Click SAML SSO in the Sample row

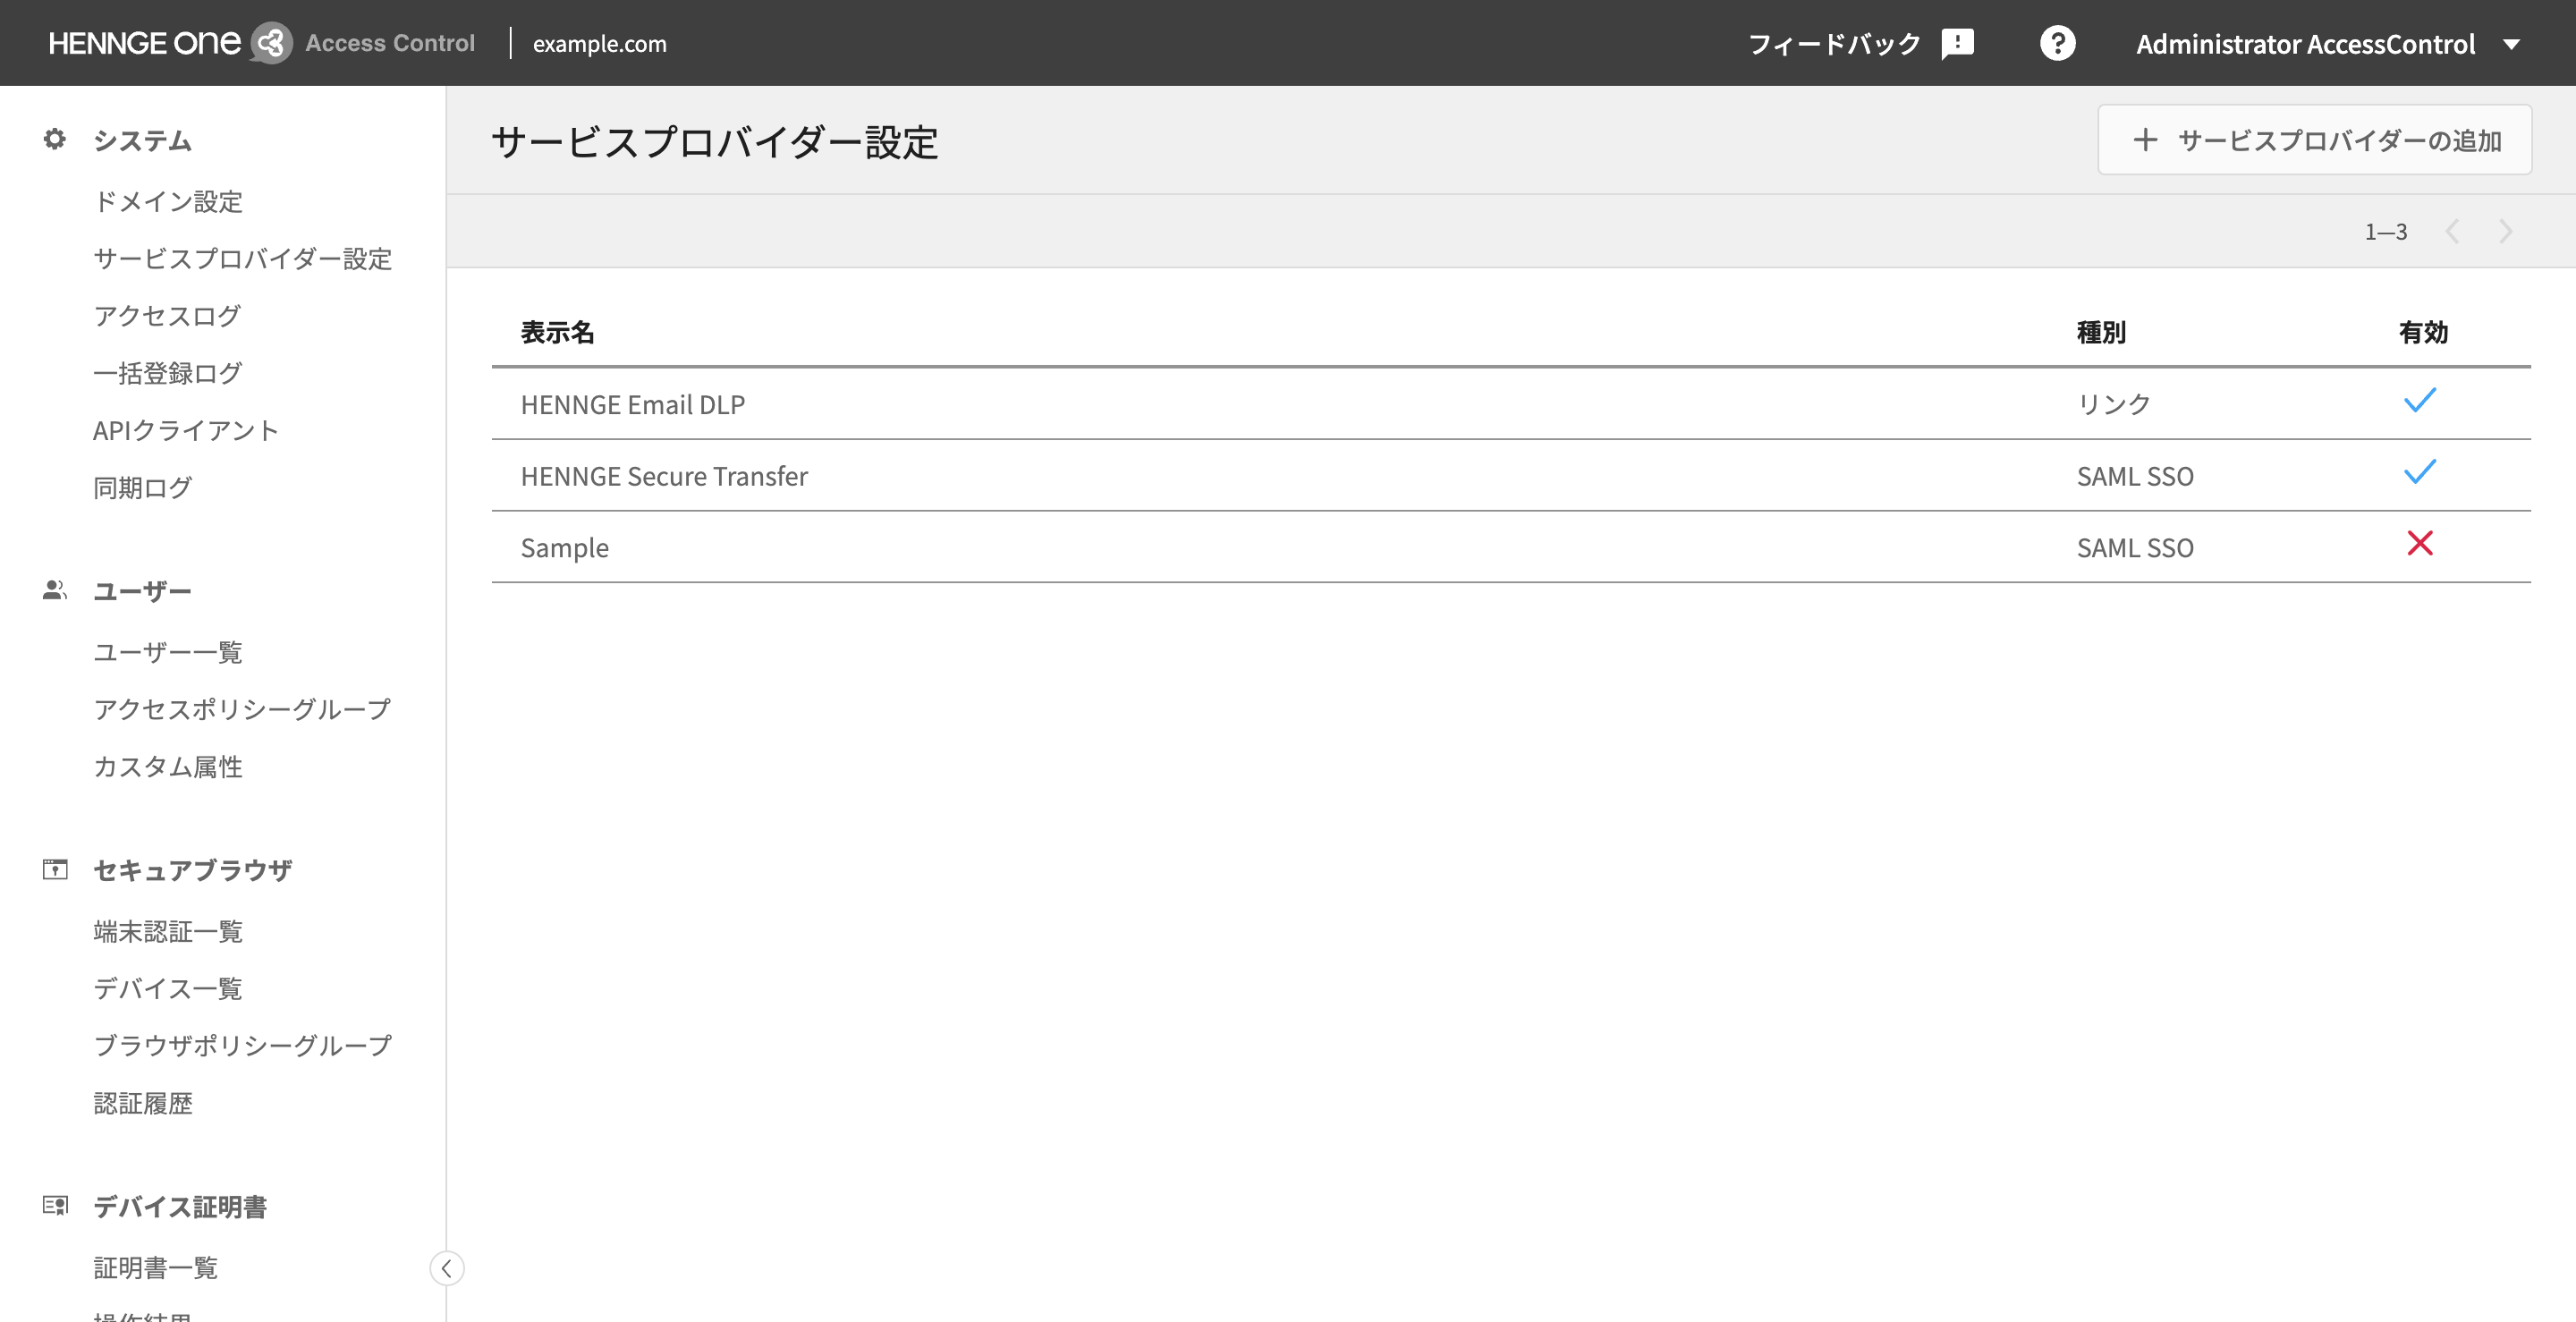[2135, 547]
